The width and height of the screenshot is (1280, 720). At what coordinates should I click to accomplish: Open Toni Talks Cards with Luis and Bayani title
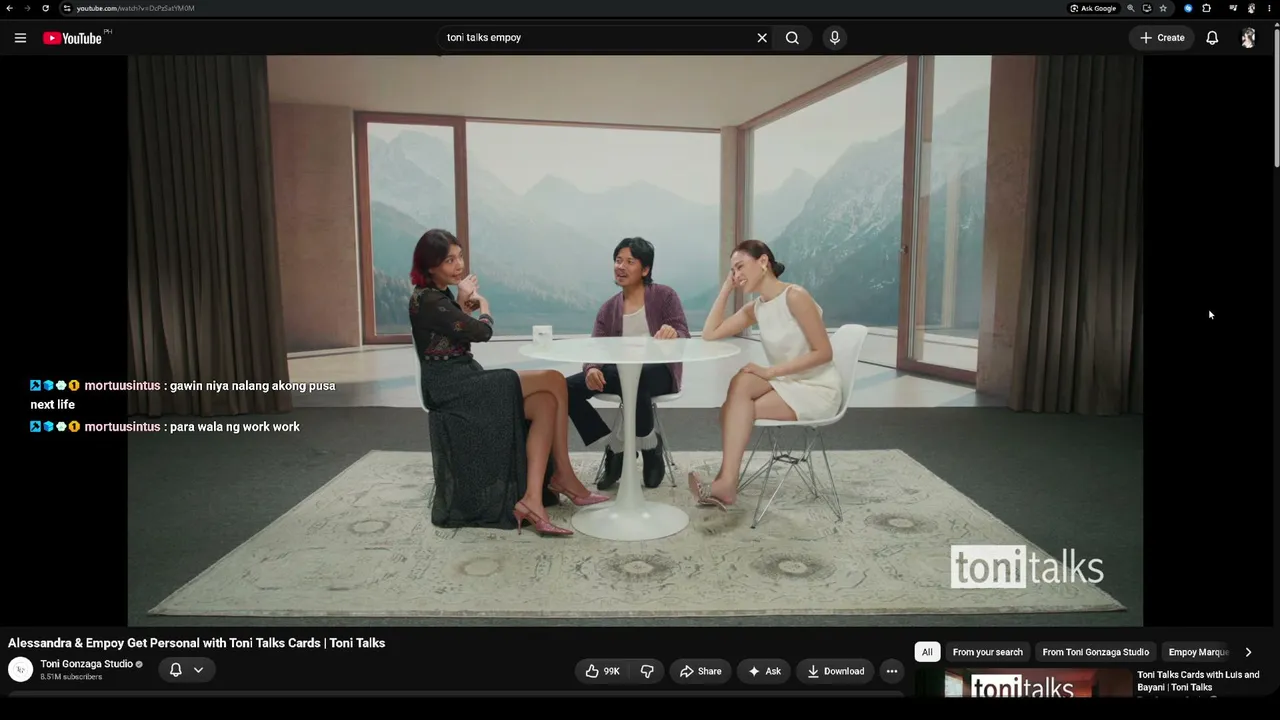click(x=1198, y=681)
